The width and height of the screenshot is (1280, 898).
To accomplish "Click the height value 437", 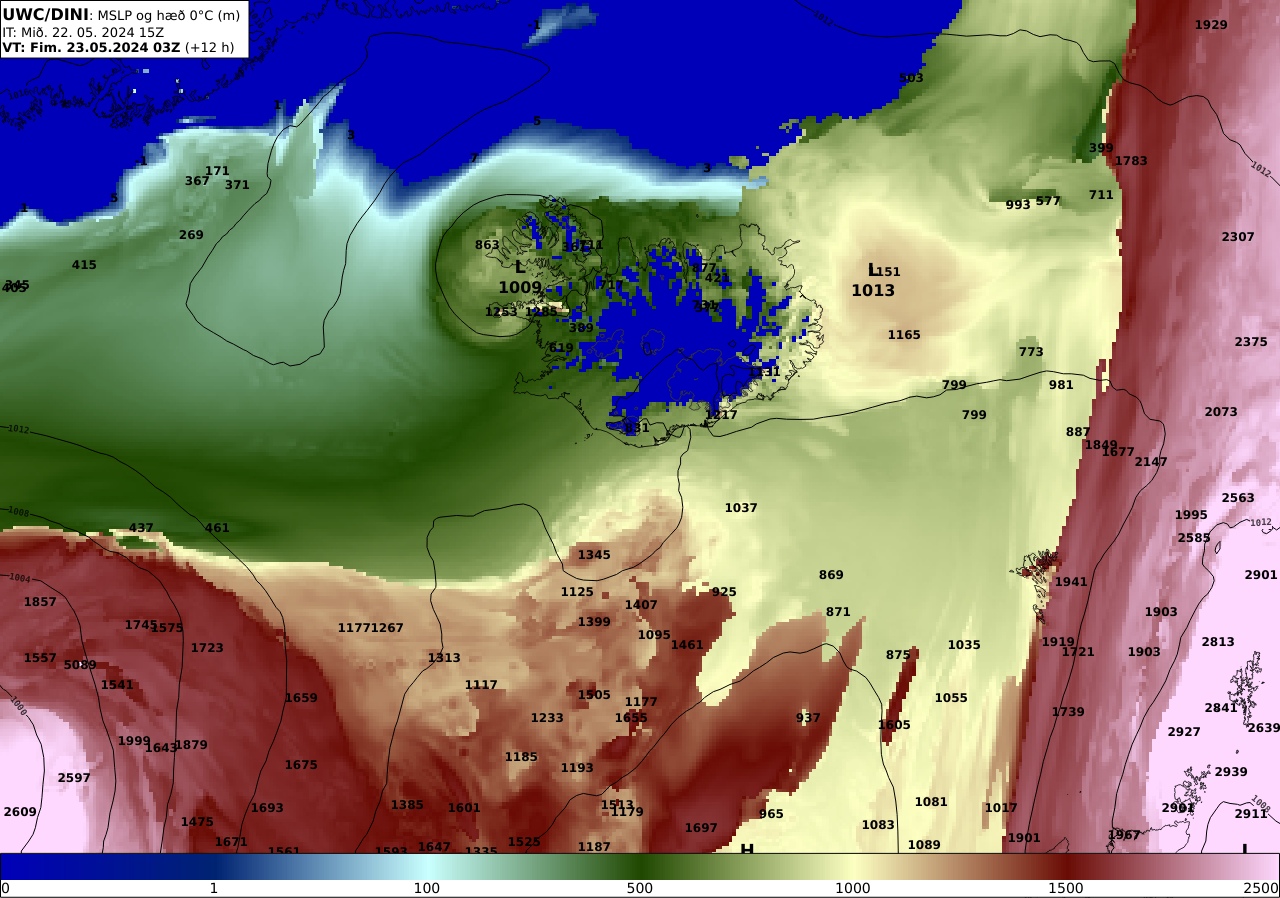I will click(x=141, y=528).
